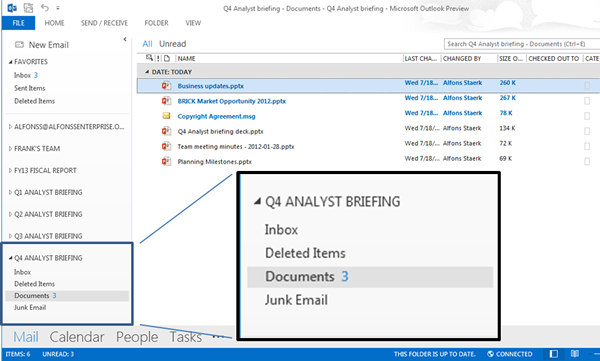Click the search Q4 Analyst briefing documents box
Image resolution: width=600 pixels, height=361 pixels.
click(522, 44)
